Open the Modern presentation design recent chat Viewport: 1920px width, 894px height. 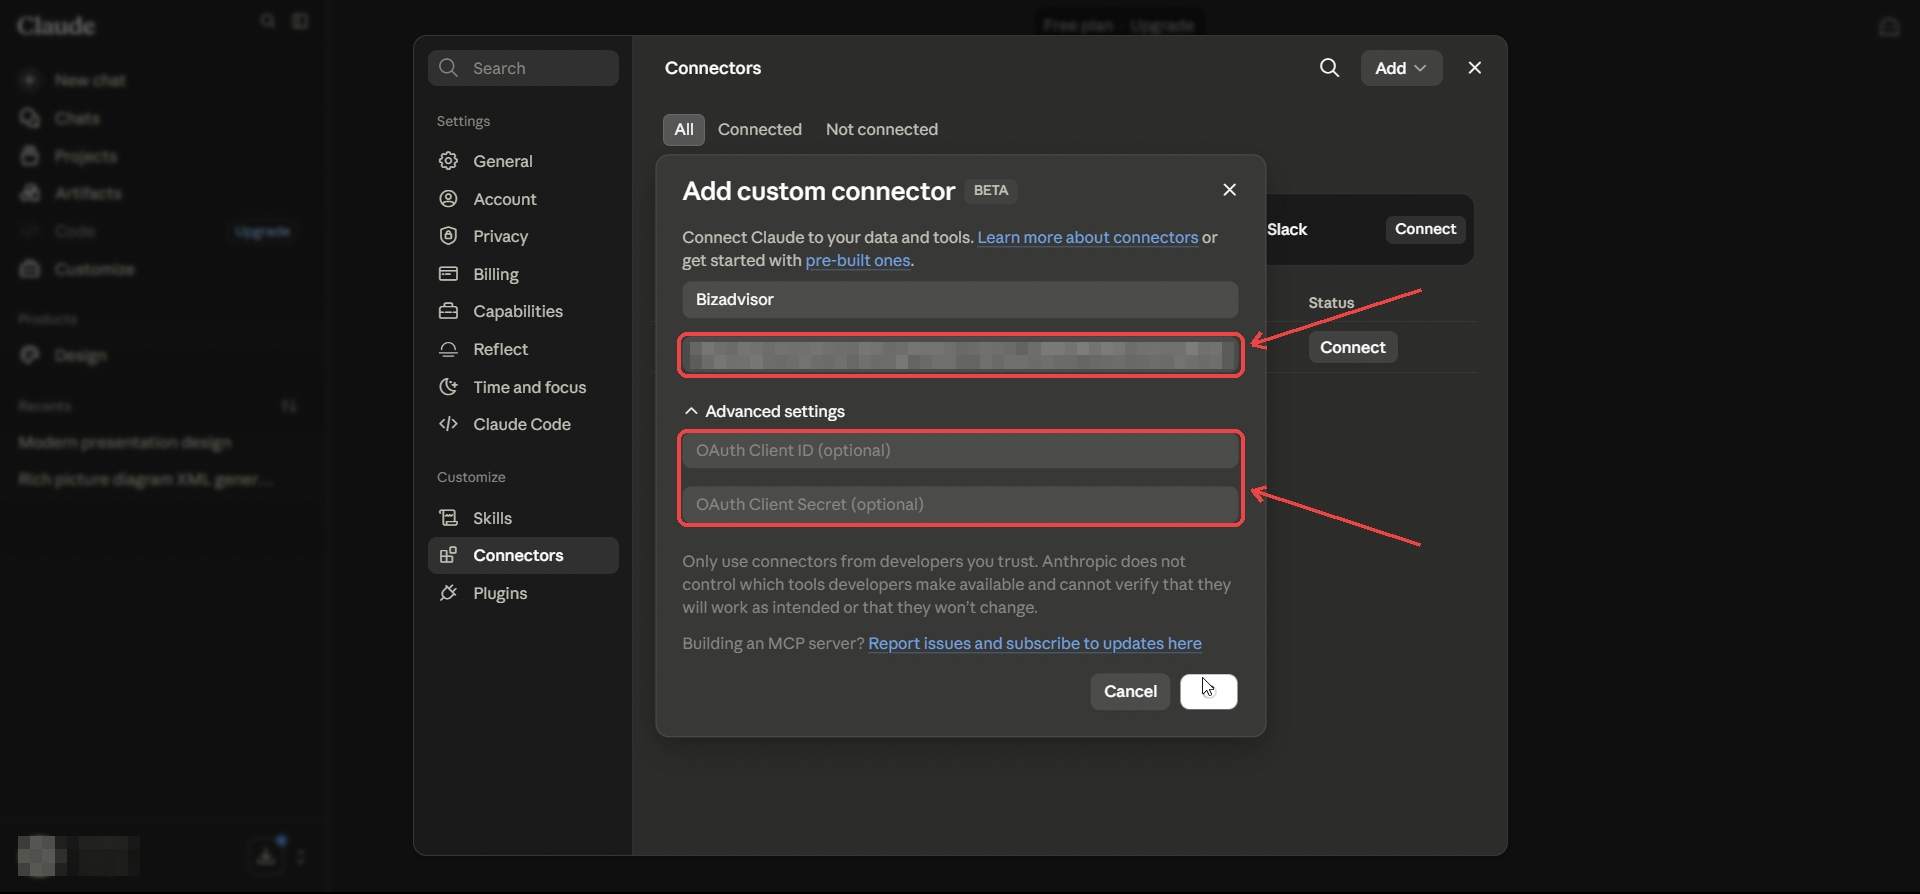click(x=125, y=442)
